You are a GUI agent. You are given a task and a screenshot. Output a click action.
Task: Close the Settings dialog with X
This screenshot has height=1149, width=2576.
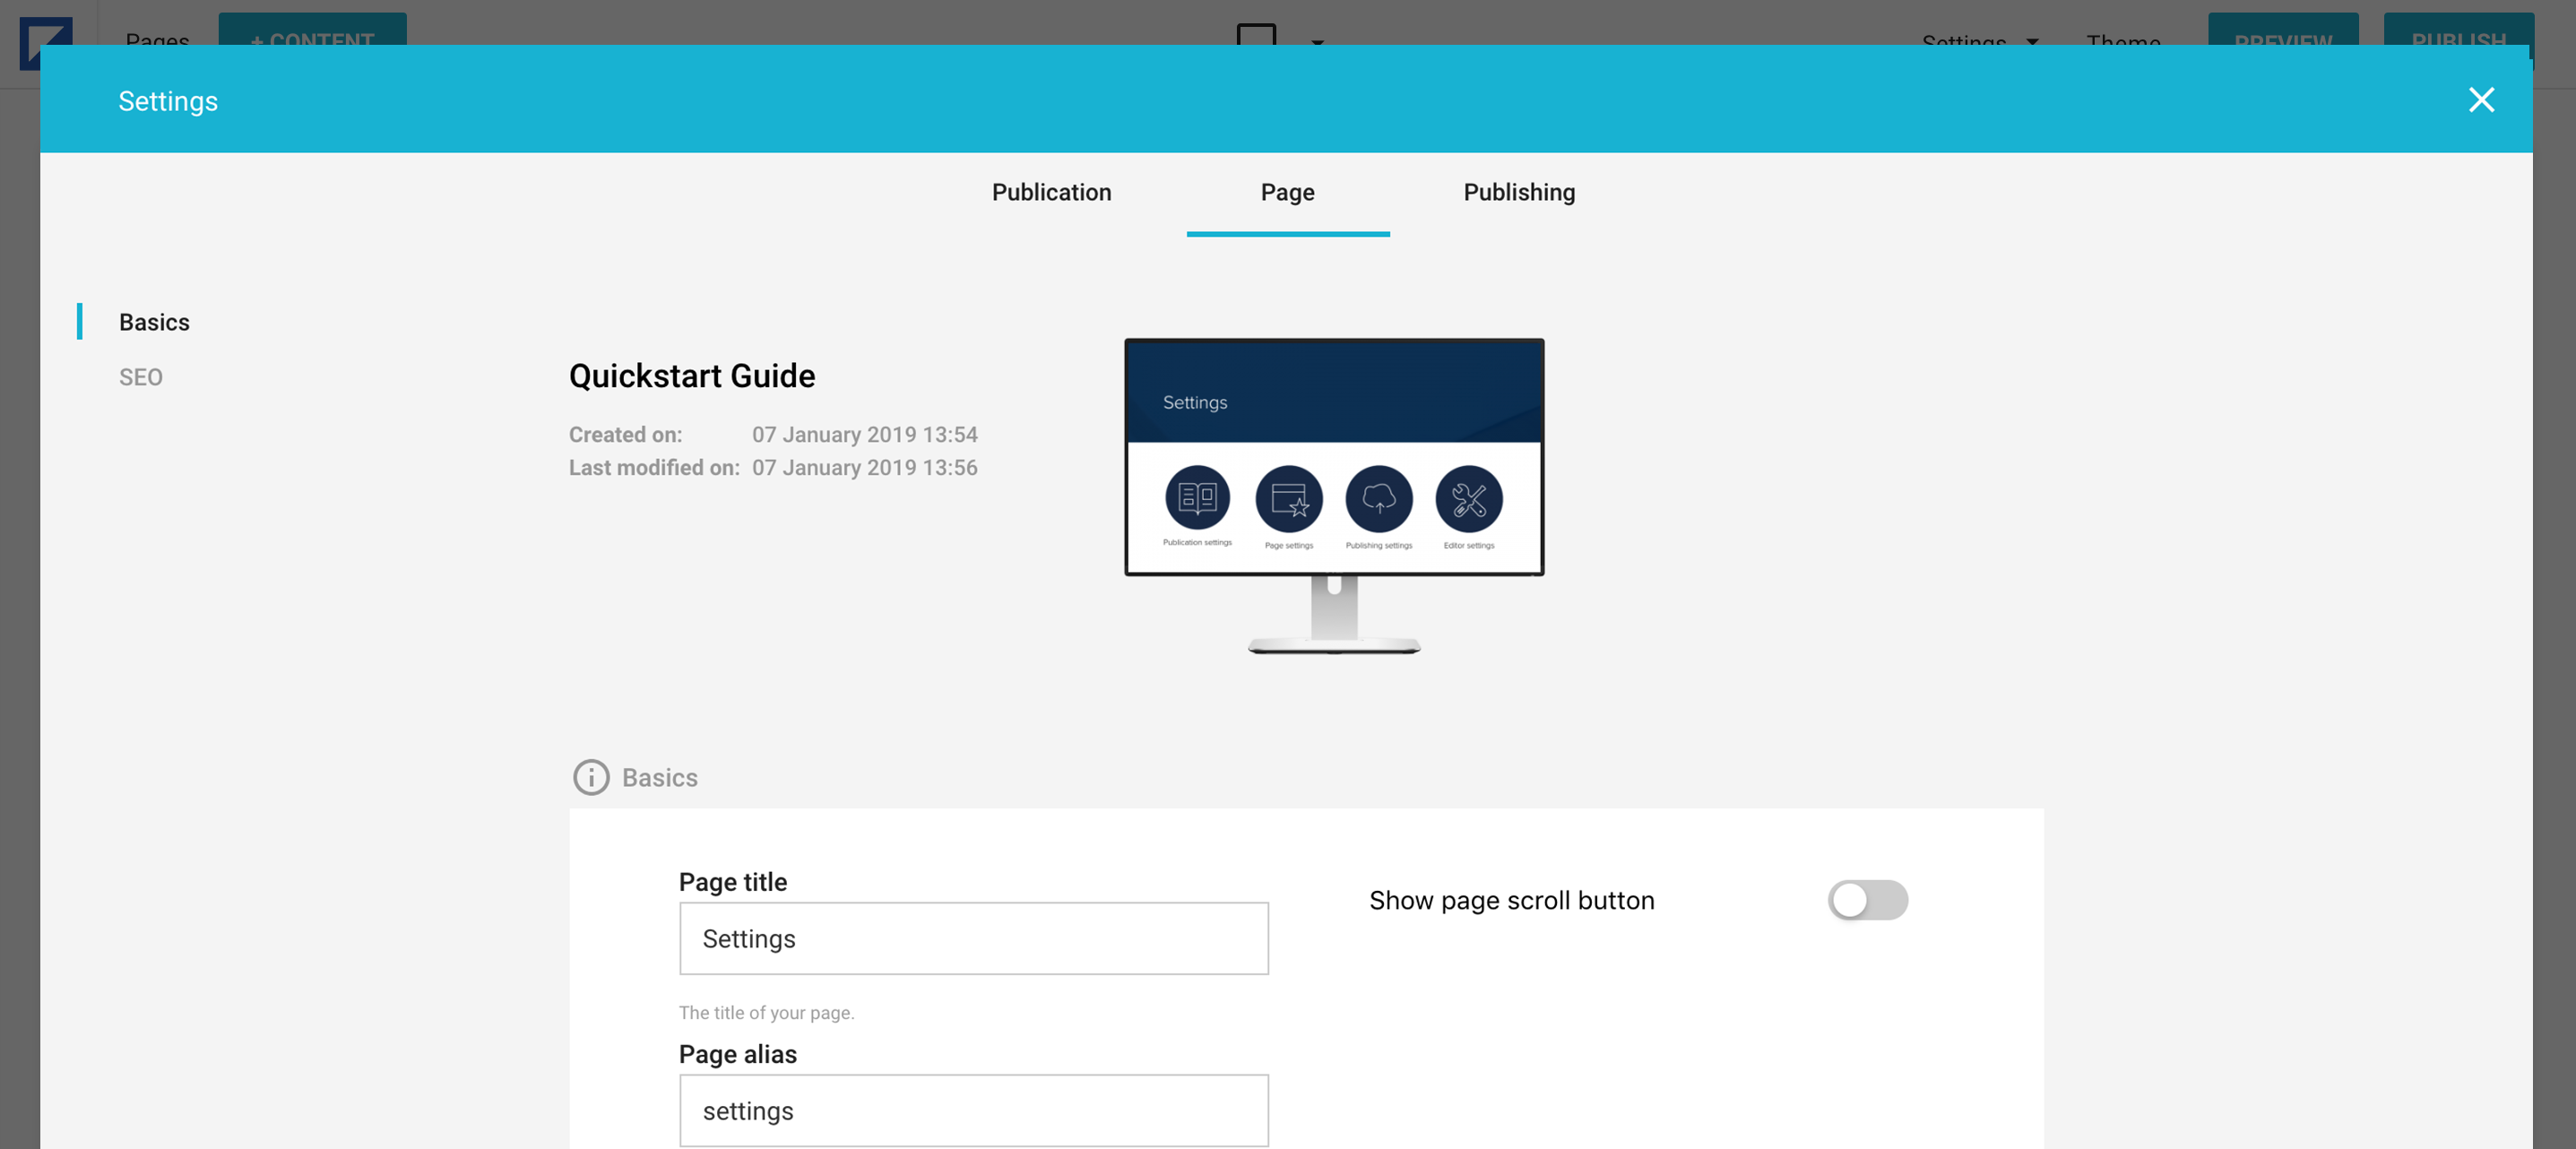pos(2480,100)
